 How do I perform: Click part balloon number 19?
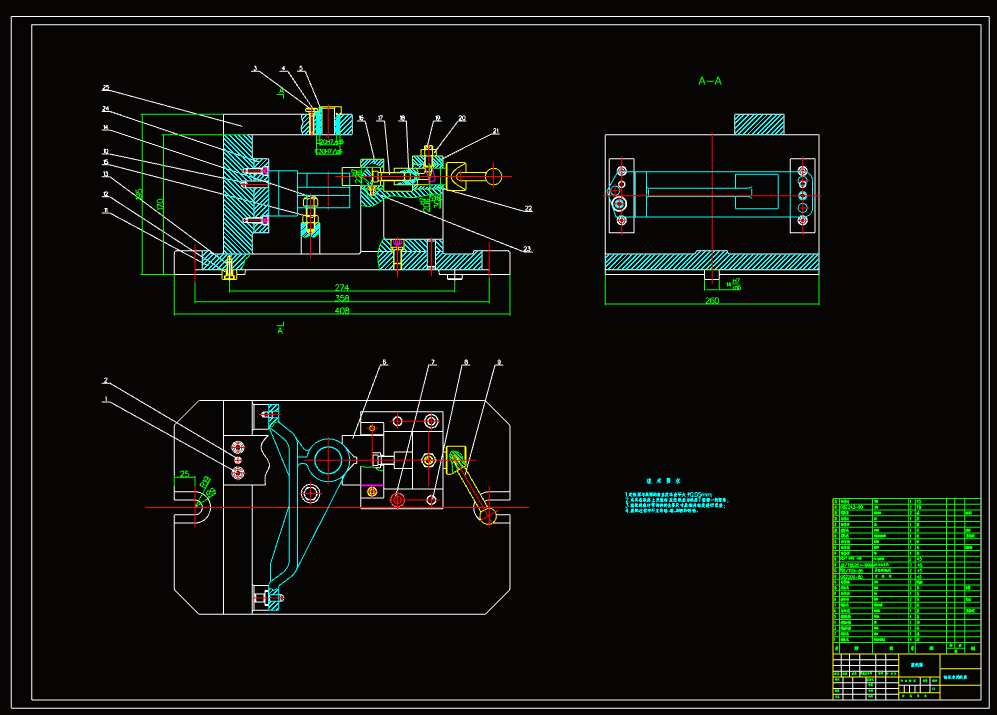tap(437, 118)
